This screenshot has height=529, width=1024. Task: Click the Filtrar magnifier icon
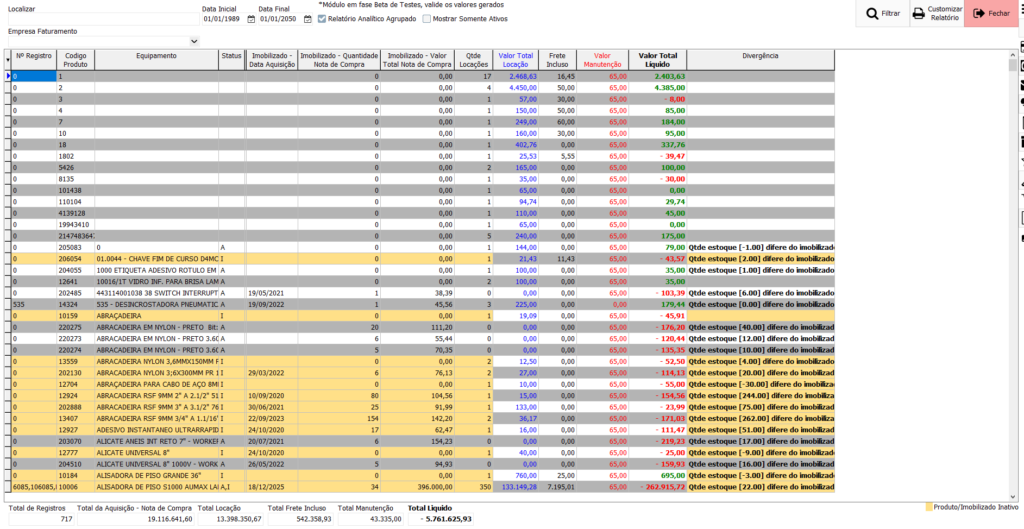(873, 14)
